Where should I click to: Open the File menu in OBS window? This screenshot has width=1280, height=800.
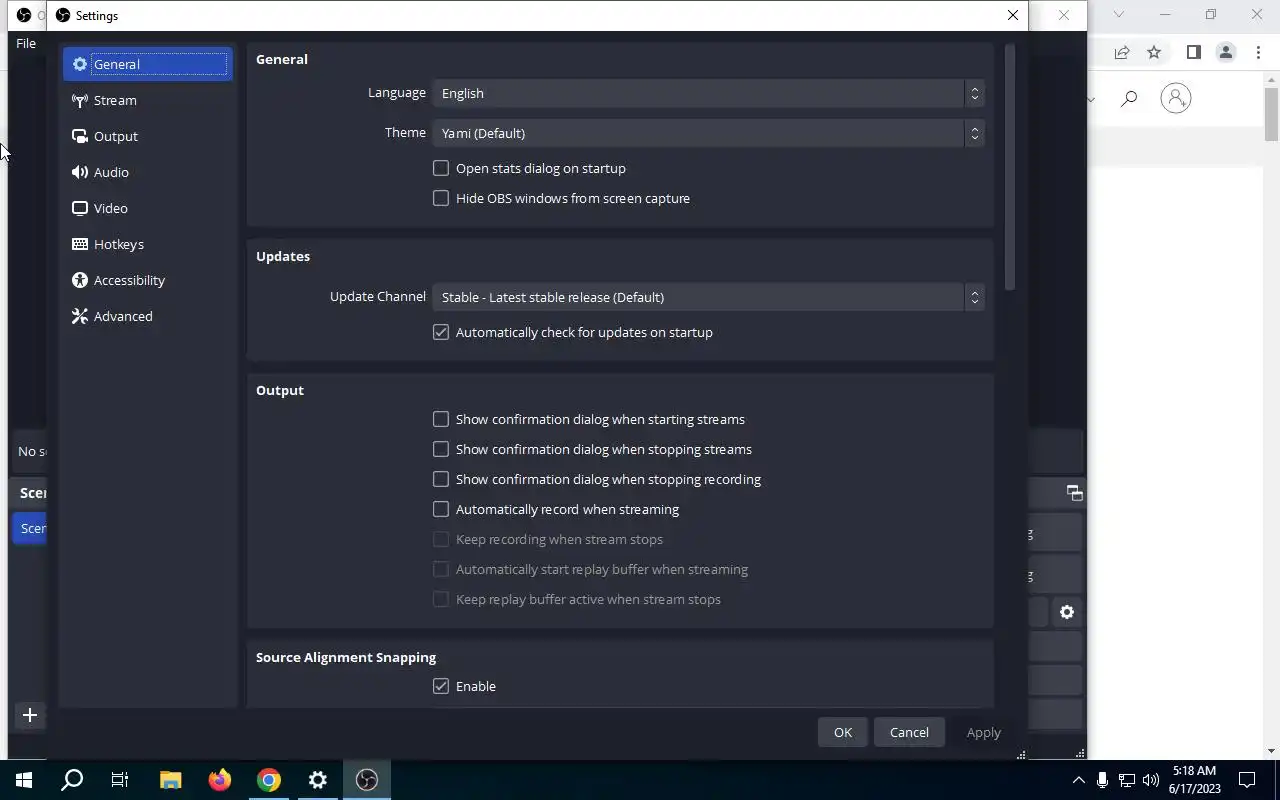(26, 43)
